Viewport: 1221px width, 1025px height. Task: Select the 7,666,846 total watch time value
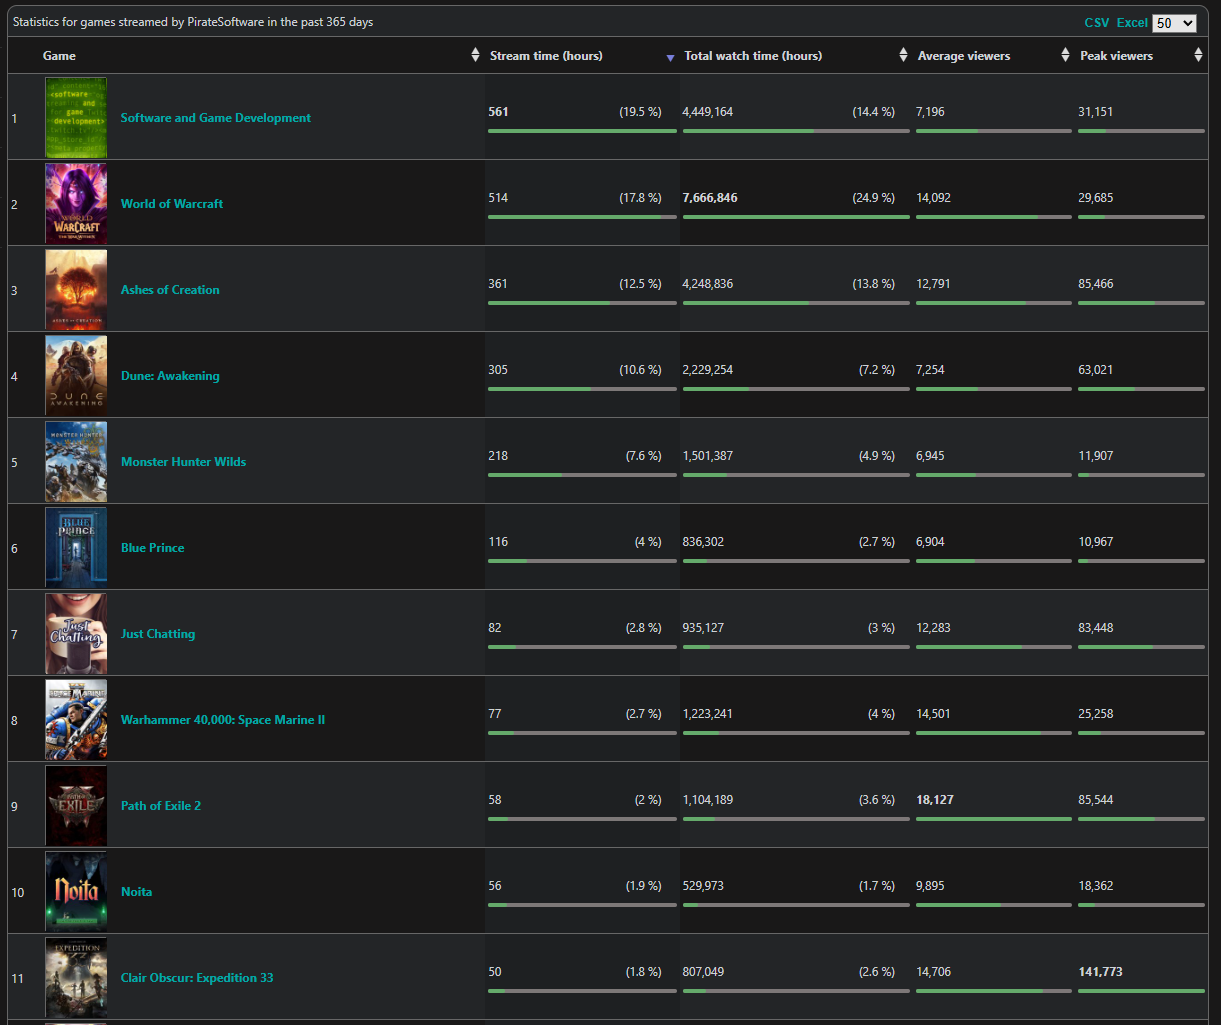[x=710, y=198]
